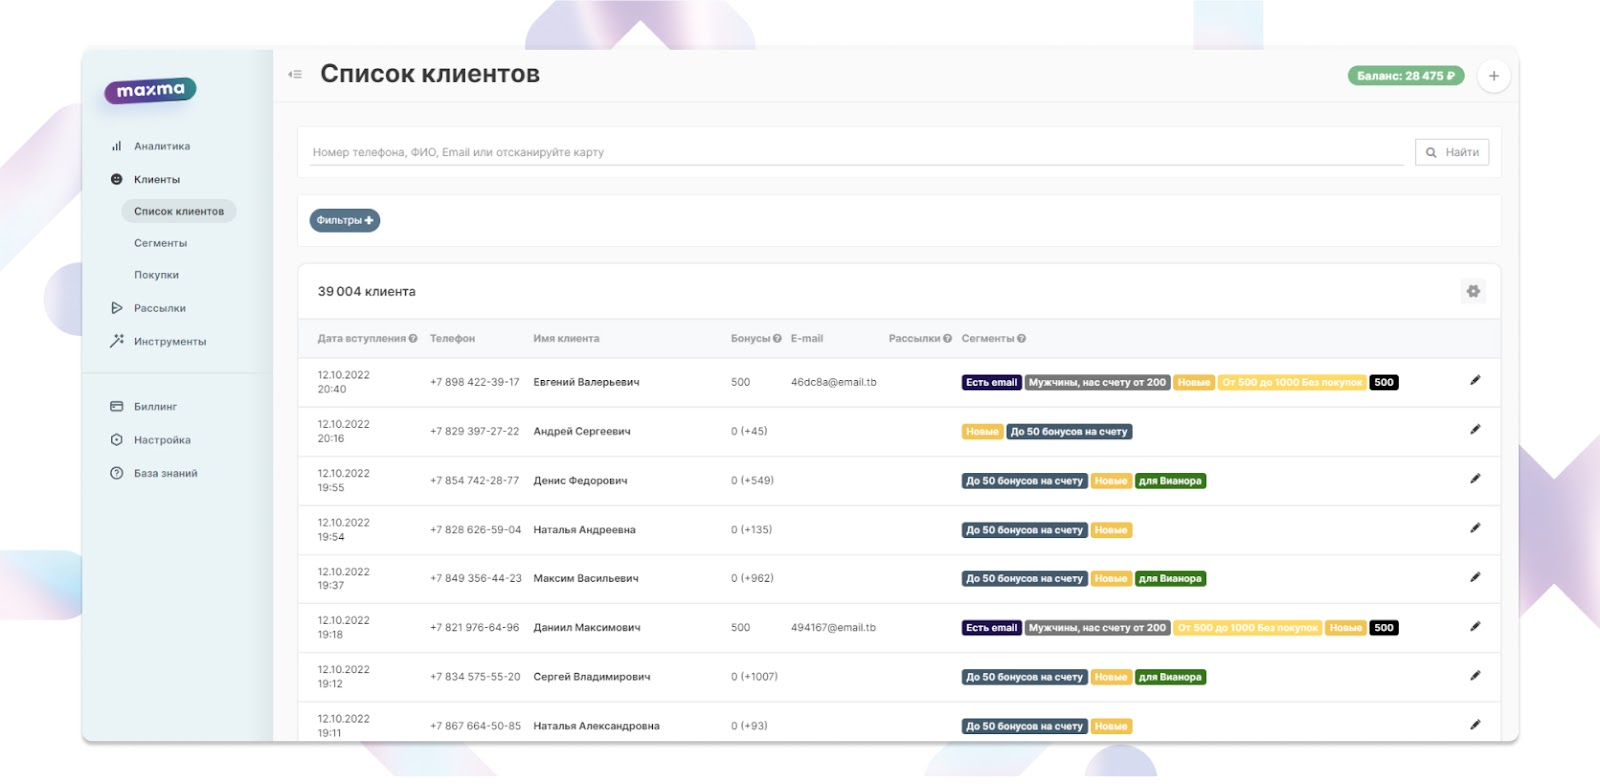Focus the phone, name or Email search field
The width and height of the screenshot is (1600, 784).
point(857,152)
